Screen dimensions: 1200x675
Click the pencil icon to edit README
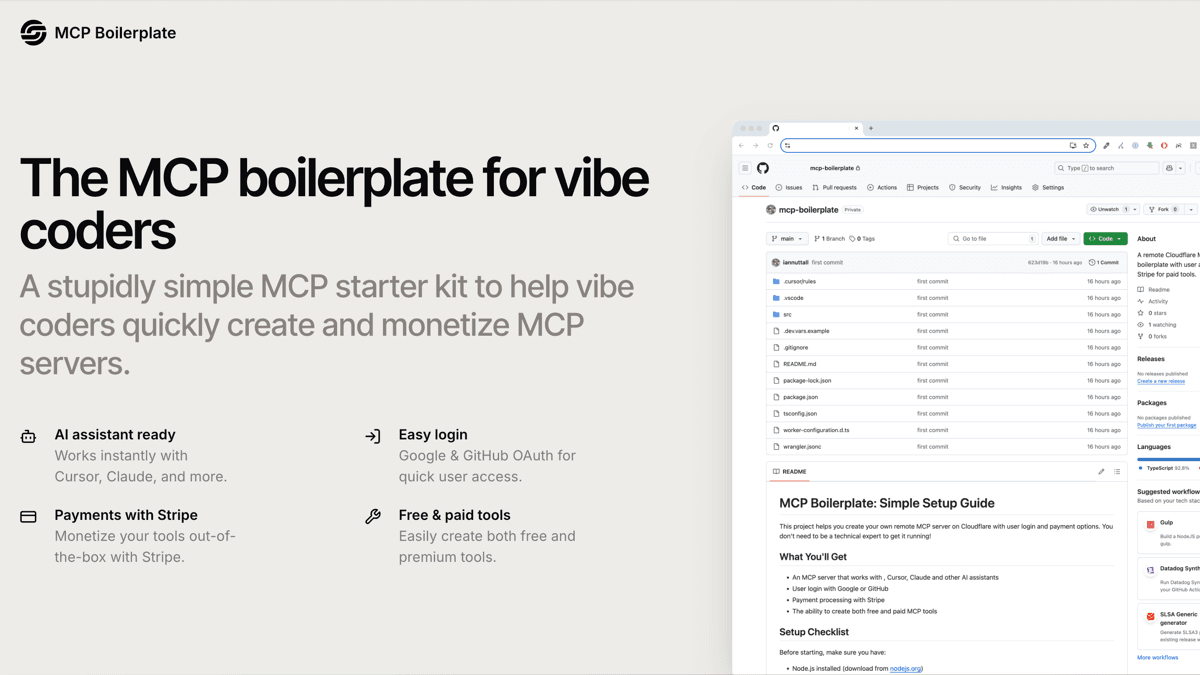click(1101, 471)
